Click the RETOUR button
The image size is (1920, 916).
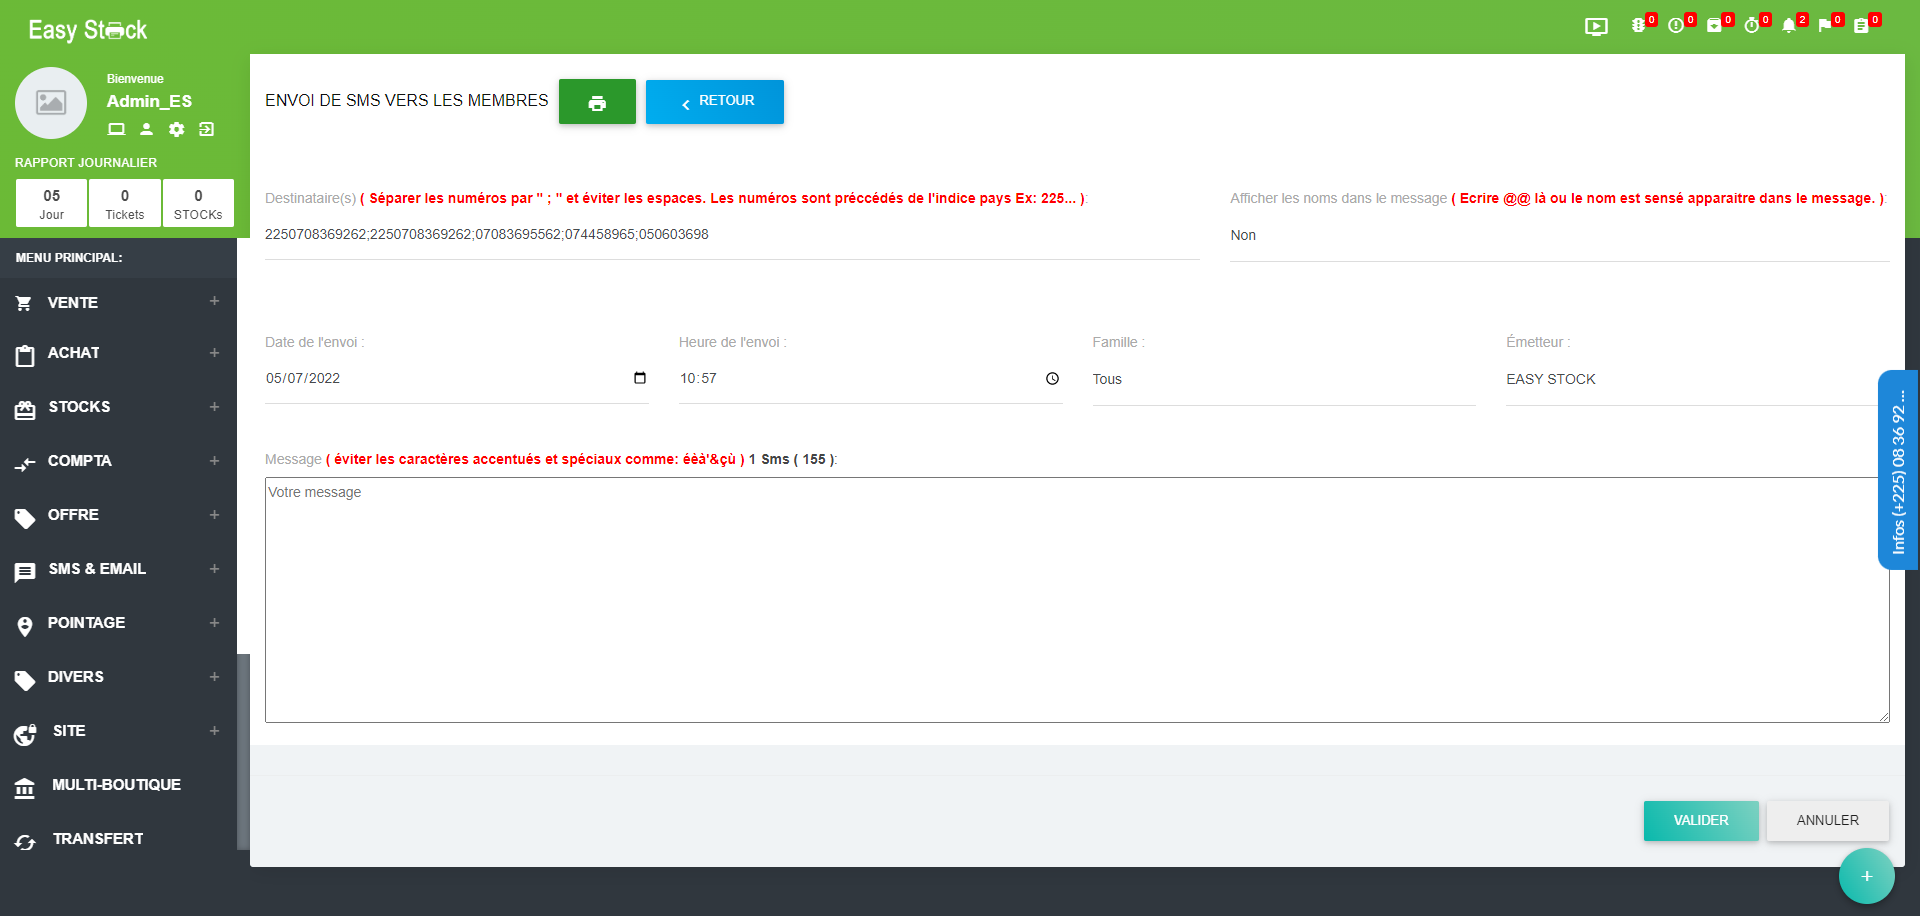[715, 102]
